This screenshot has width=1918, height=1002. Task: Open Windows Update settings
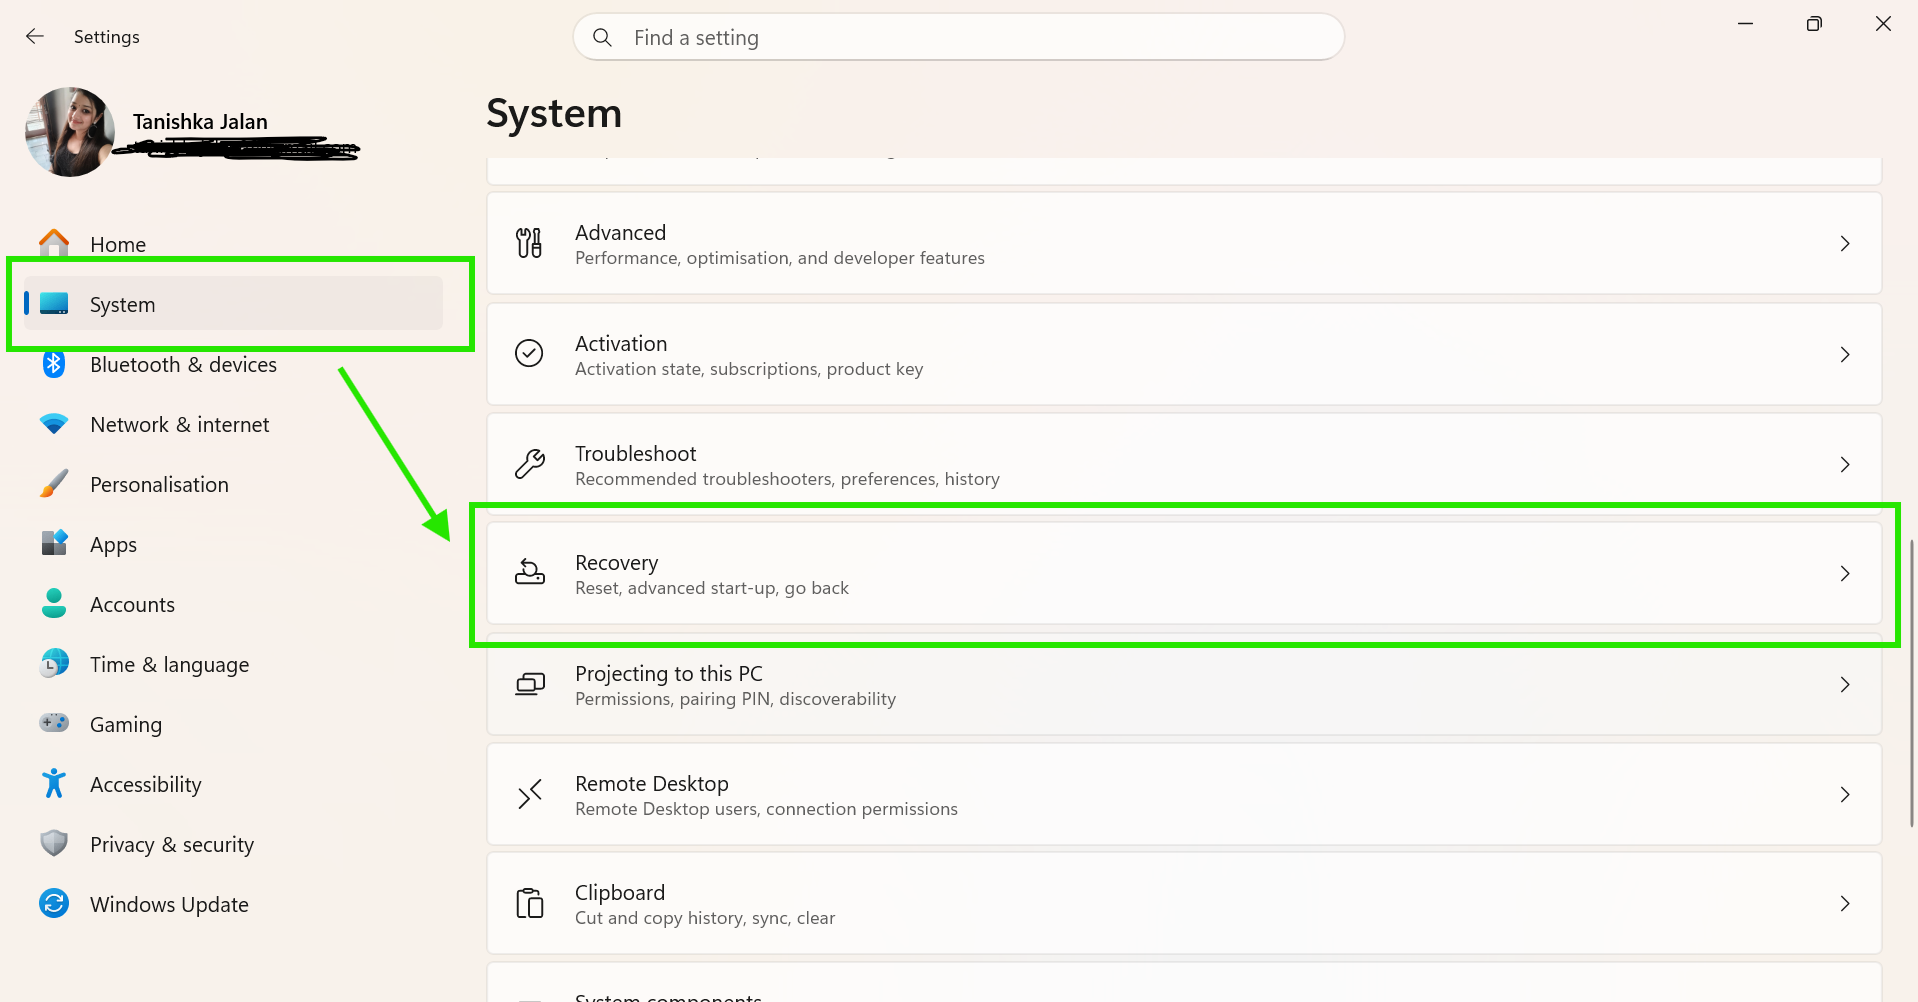click(233, 904)
